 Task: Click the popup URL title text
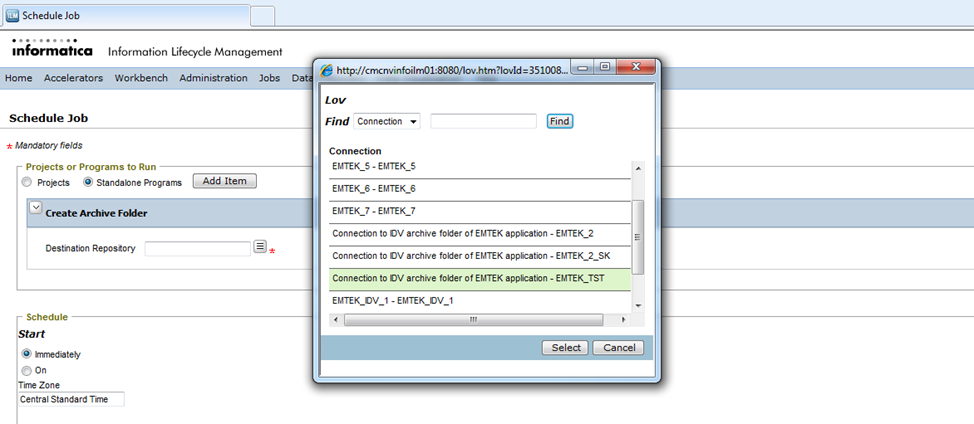coord(452,70)
